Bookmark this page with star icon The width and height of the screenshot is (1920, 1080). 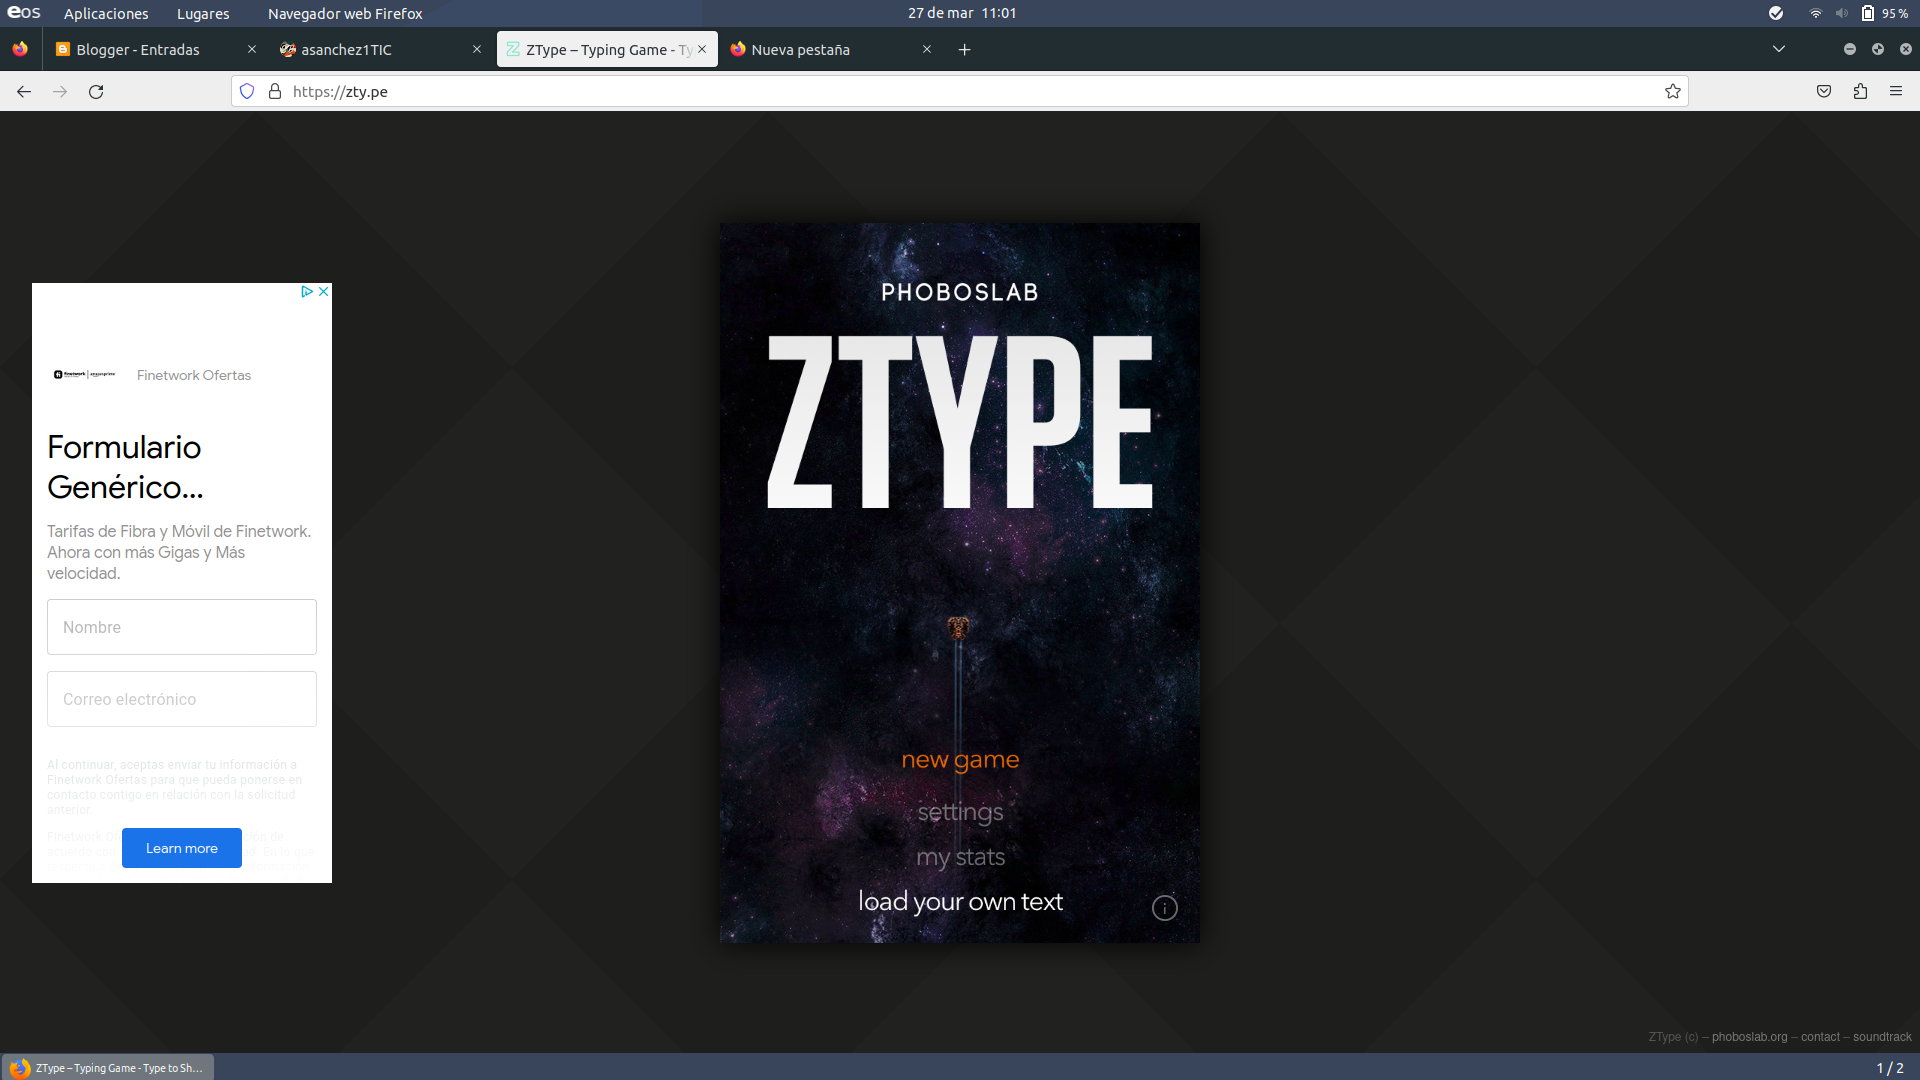click(1672, 92)
